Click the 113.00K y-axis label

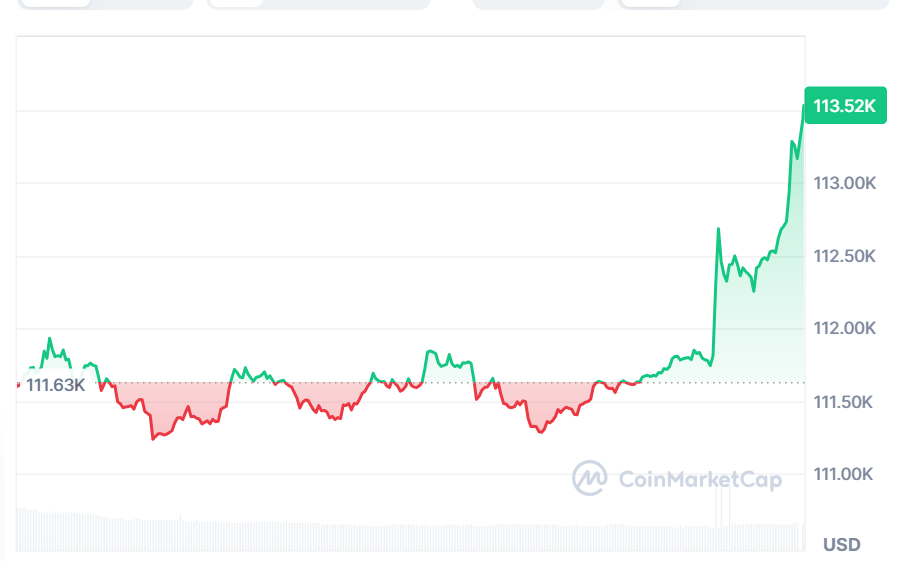[845, 184]
